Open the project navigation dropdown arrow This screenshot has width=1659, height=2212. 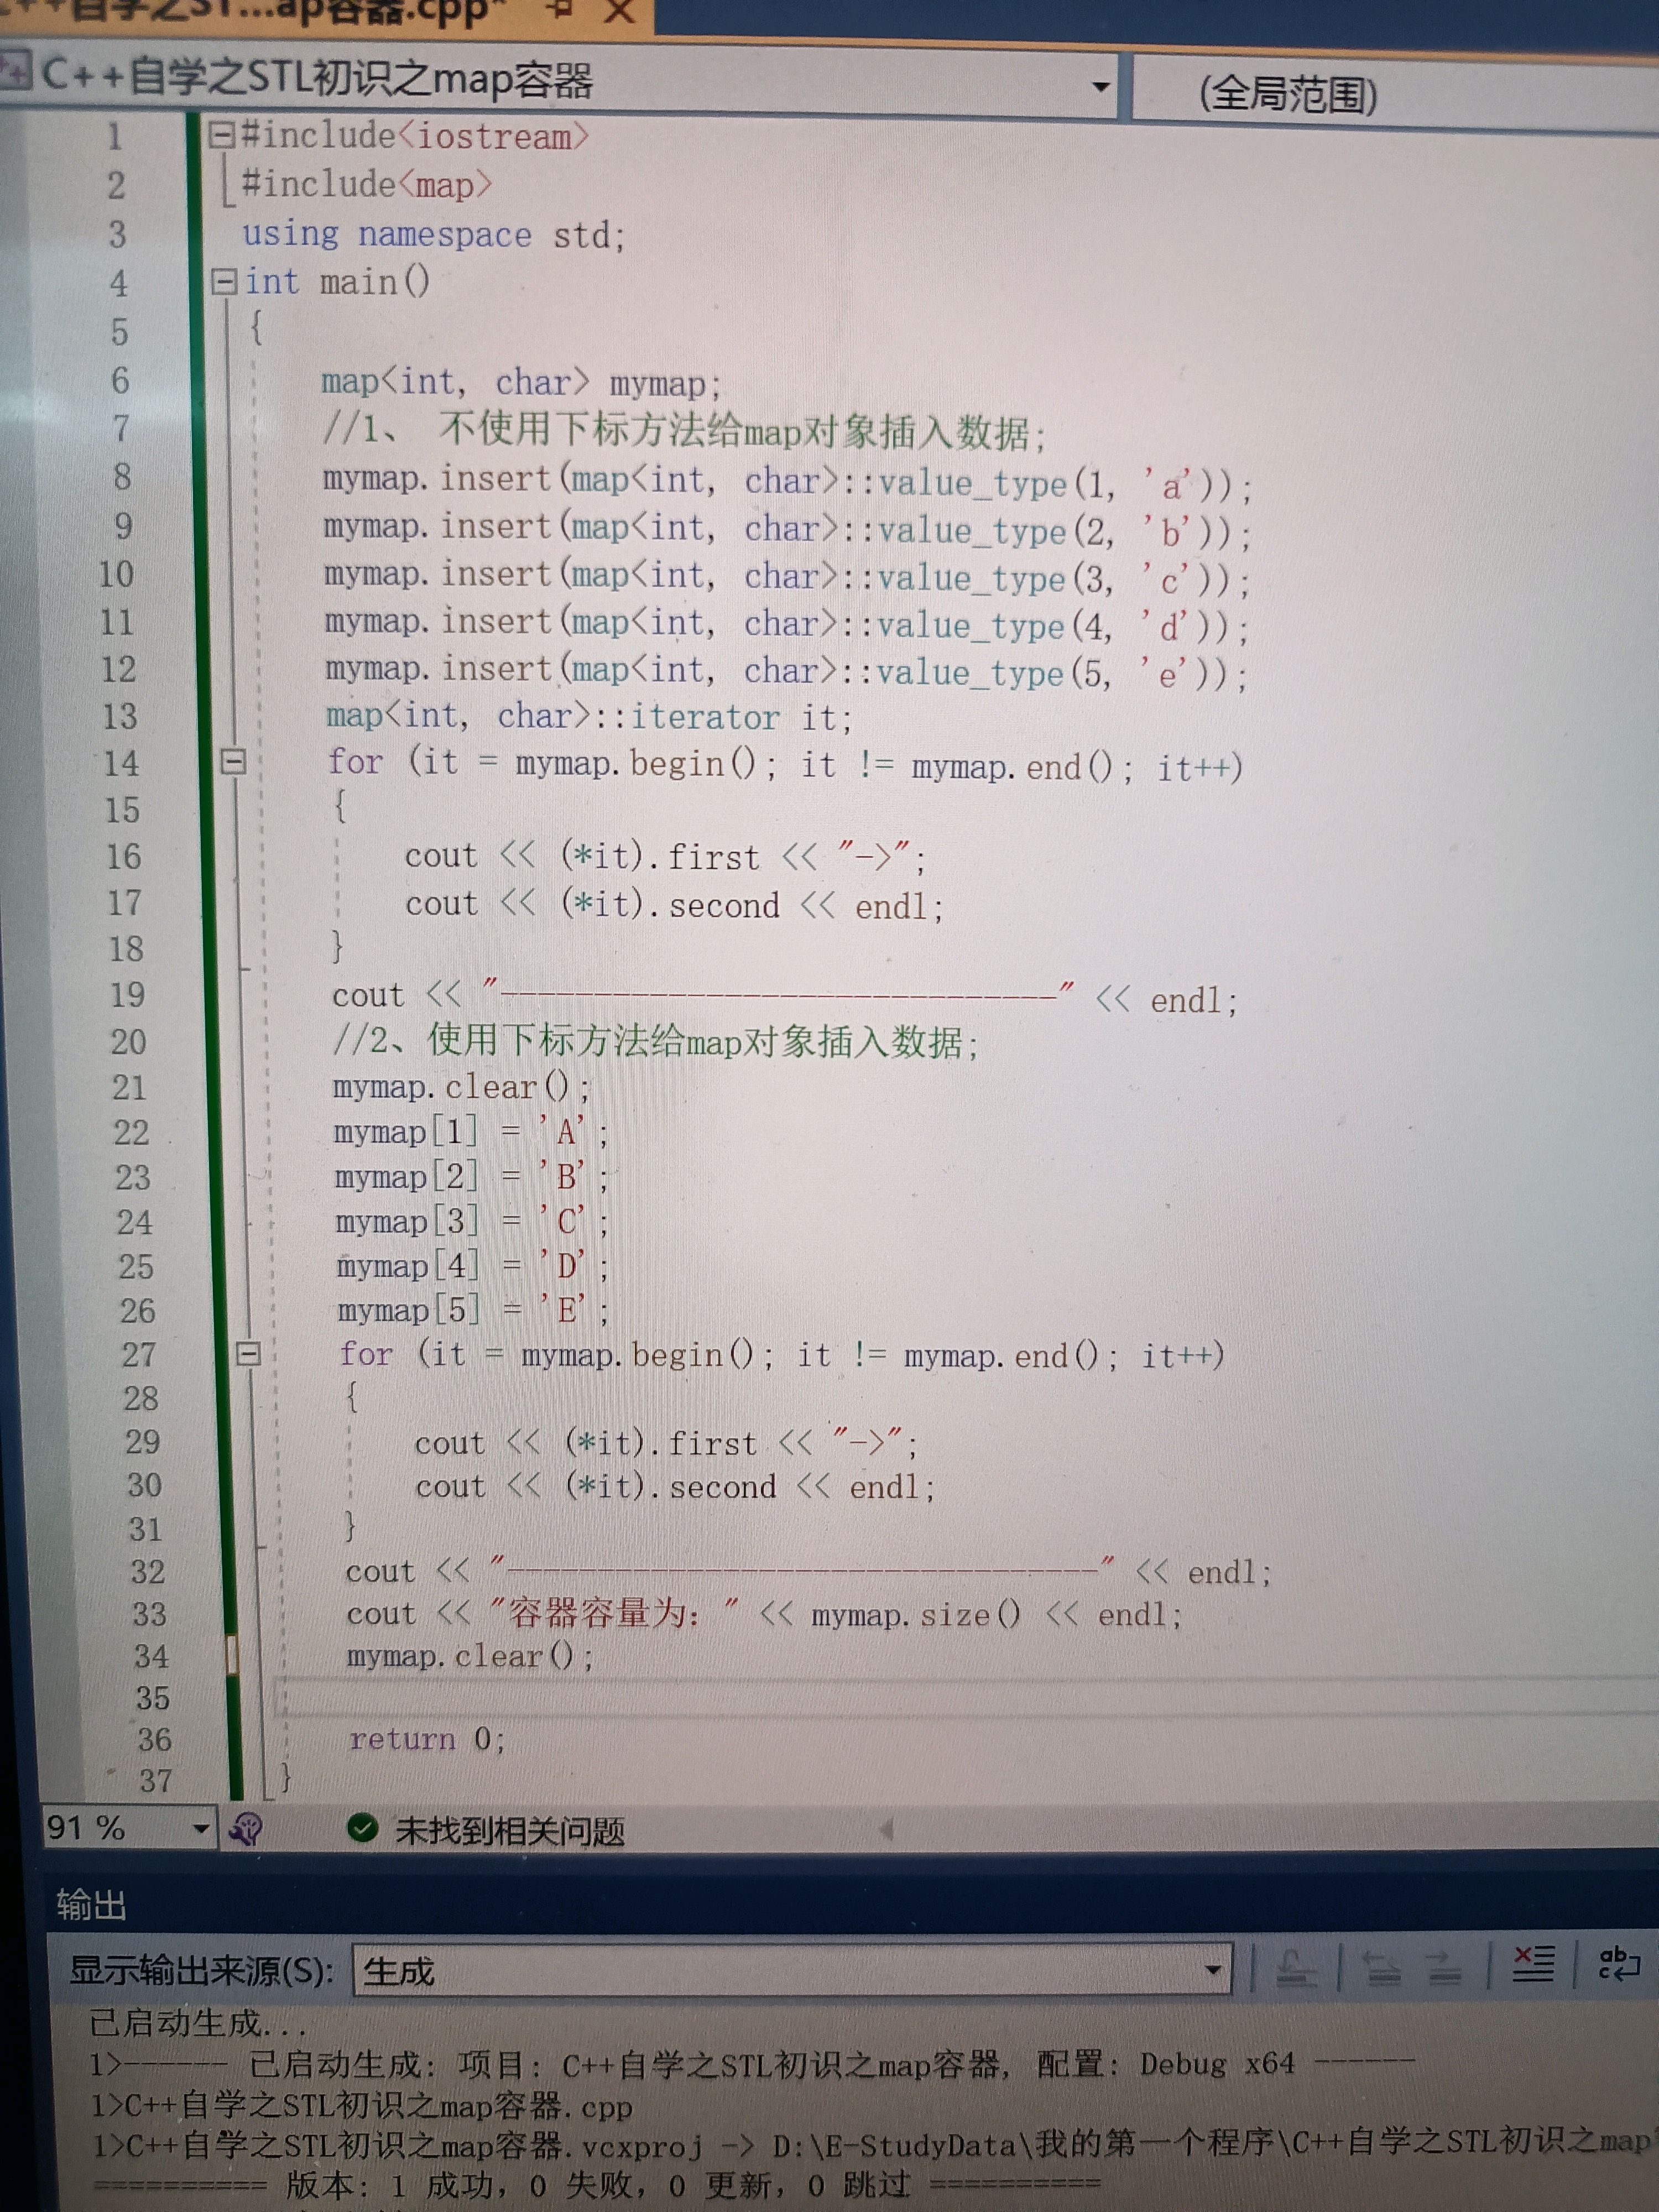[1100, 87]
